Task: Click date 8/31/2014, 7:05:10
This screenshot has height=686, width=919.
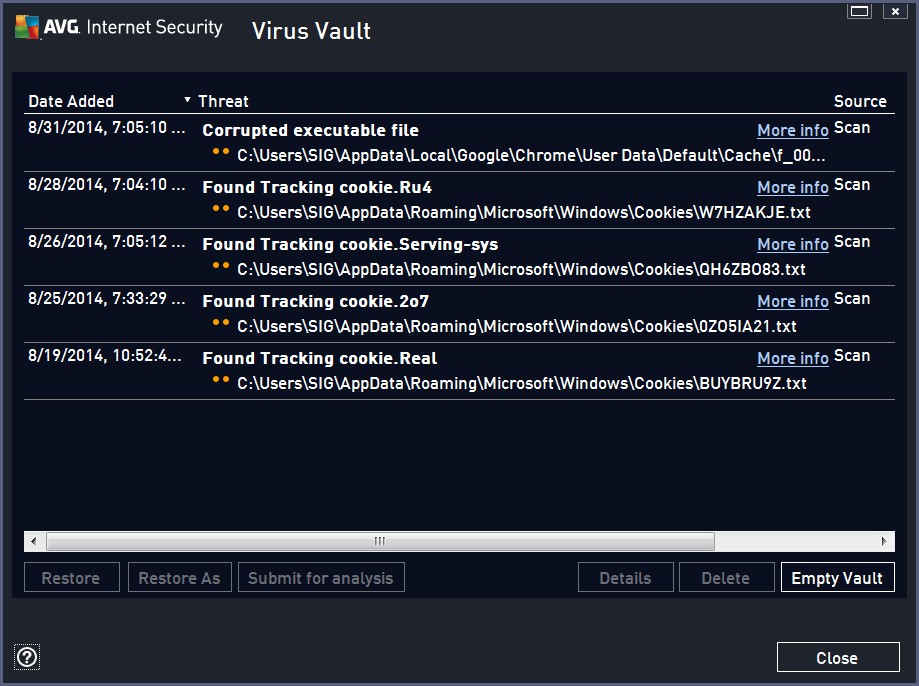Action: 107,127
